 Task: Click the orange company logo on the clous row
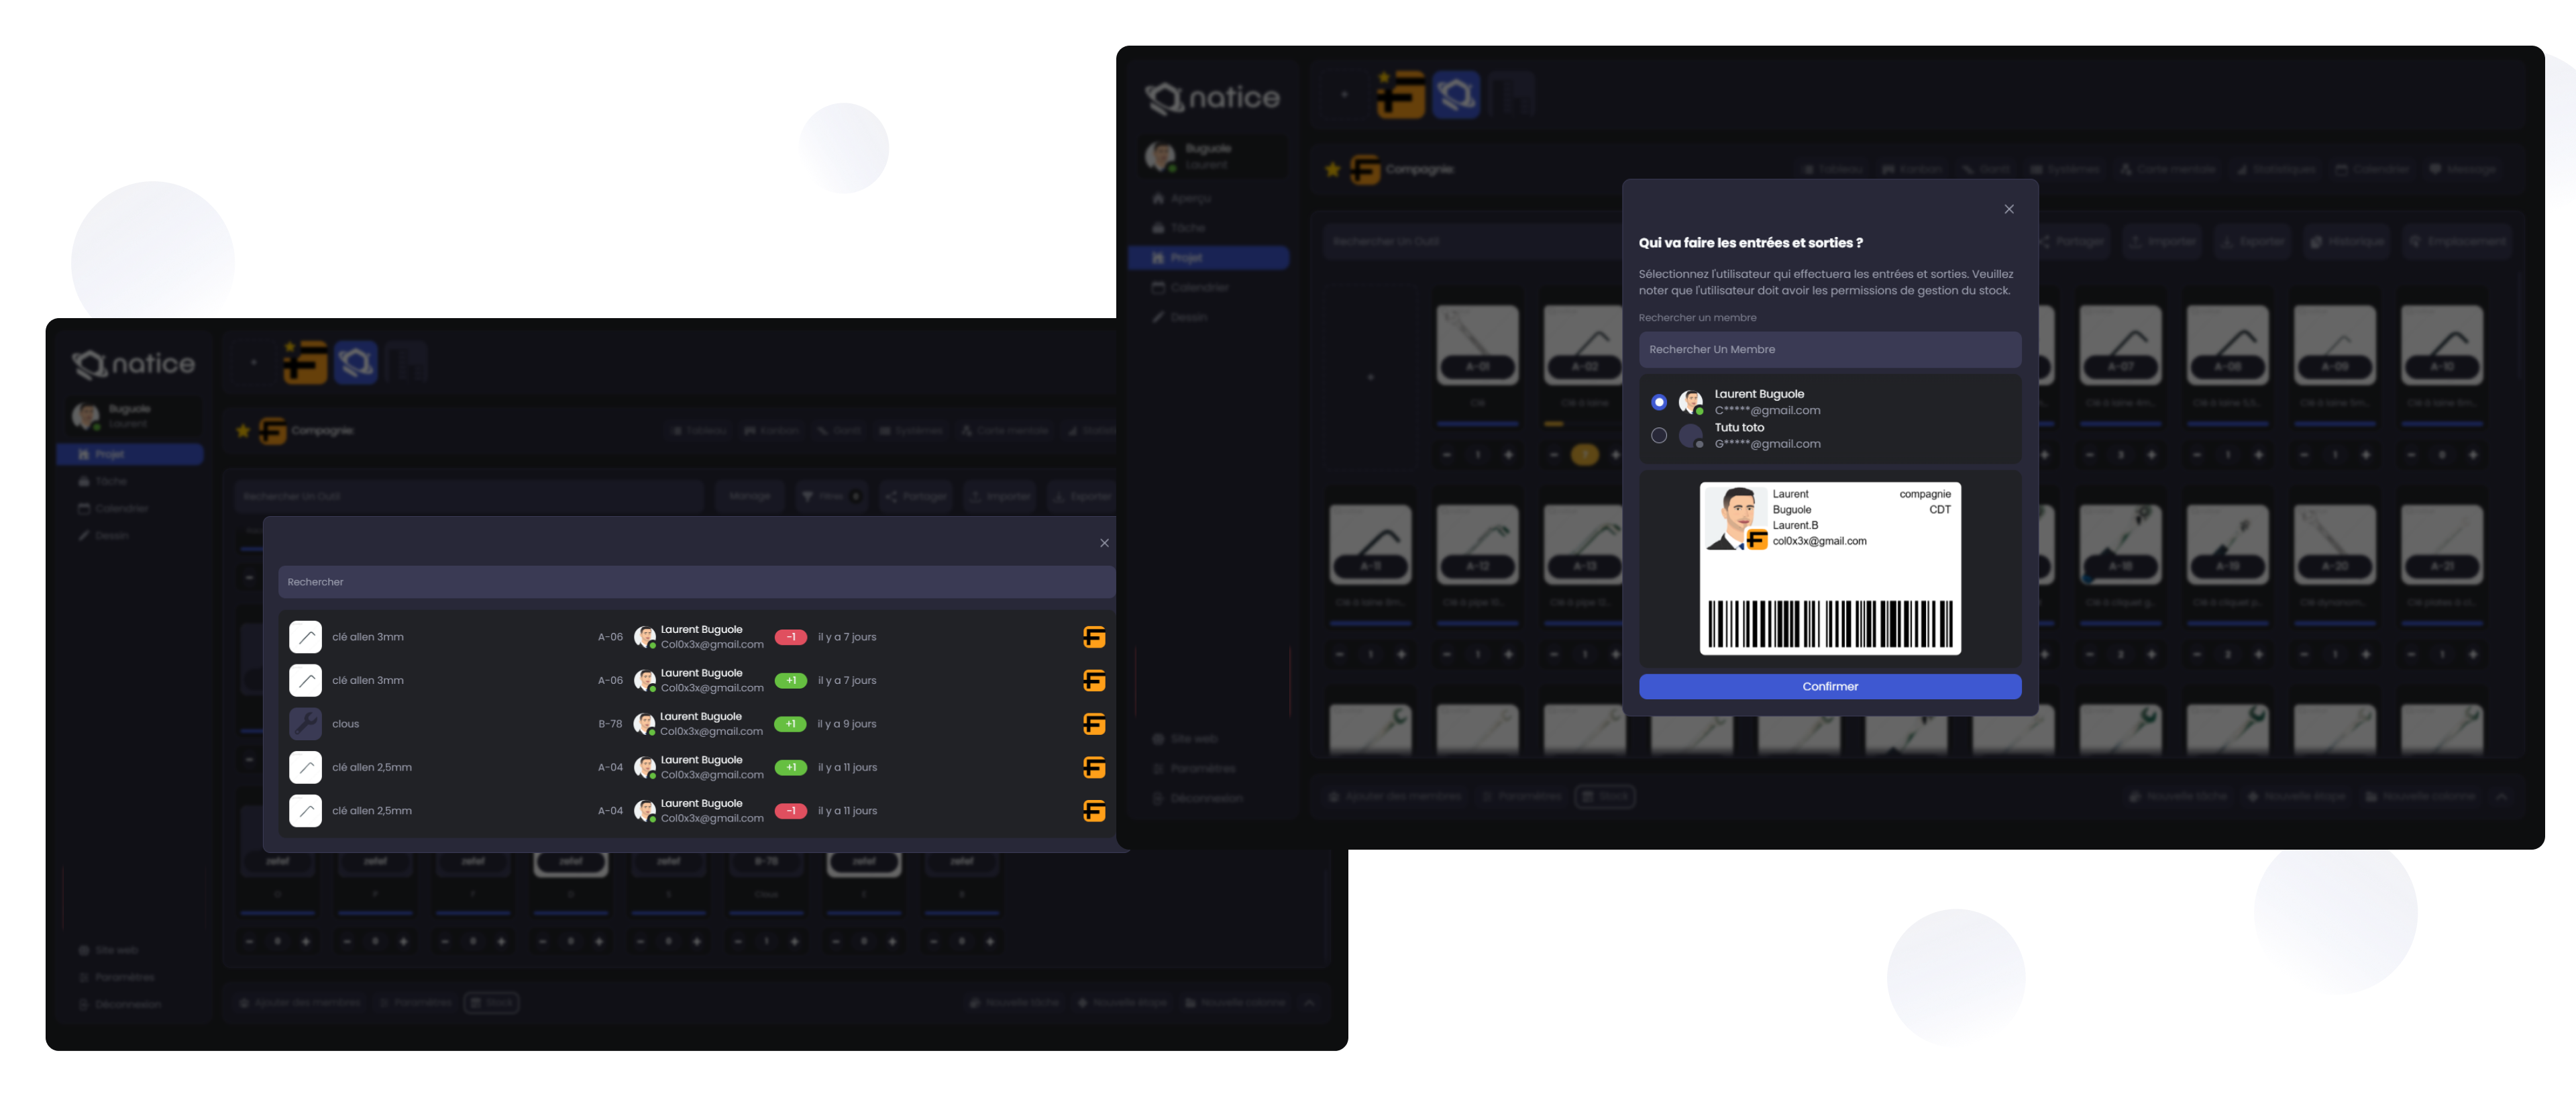[x=1094, y=723]
